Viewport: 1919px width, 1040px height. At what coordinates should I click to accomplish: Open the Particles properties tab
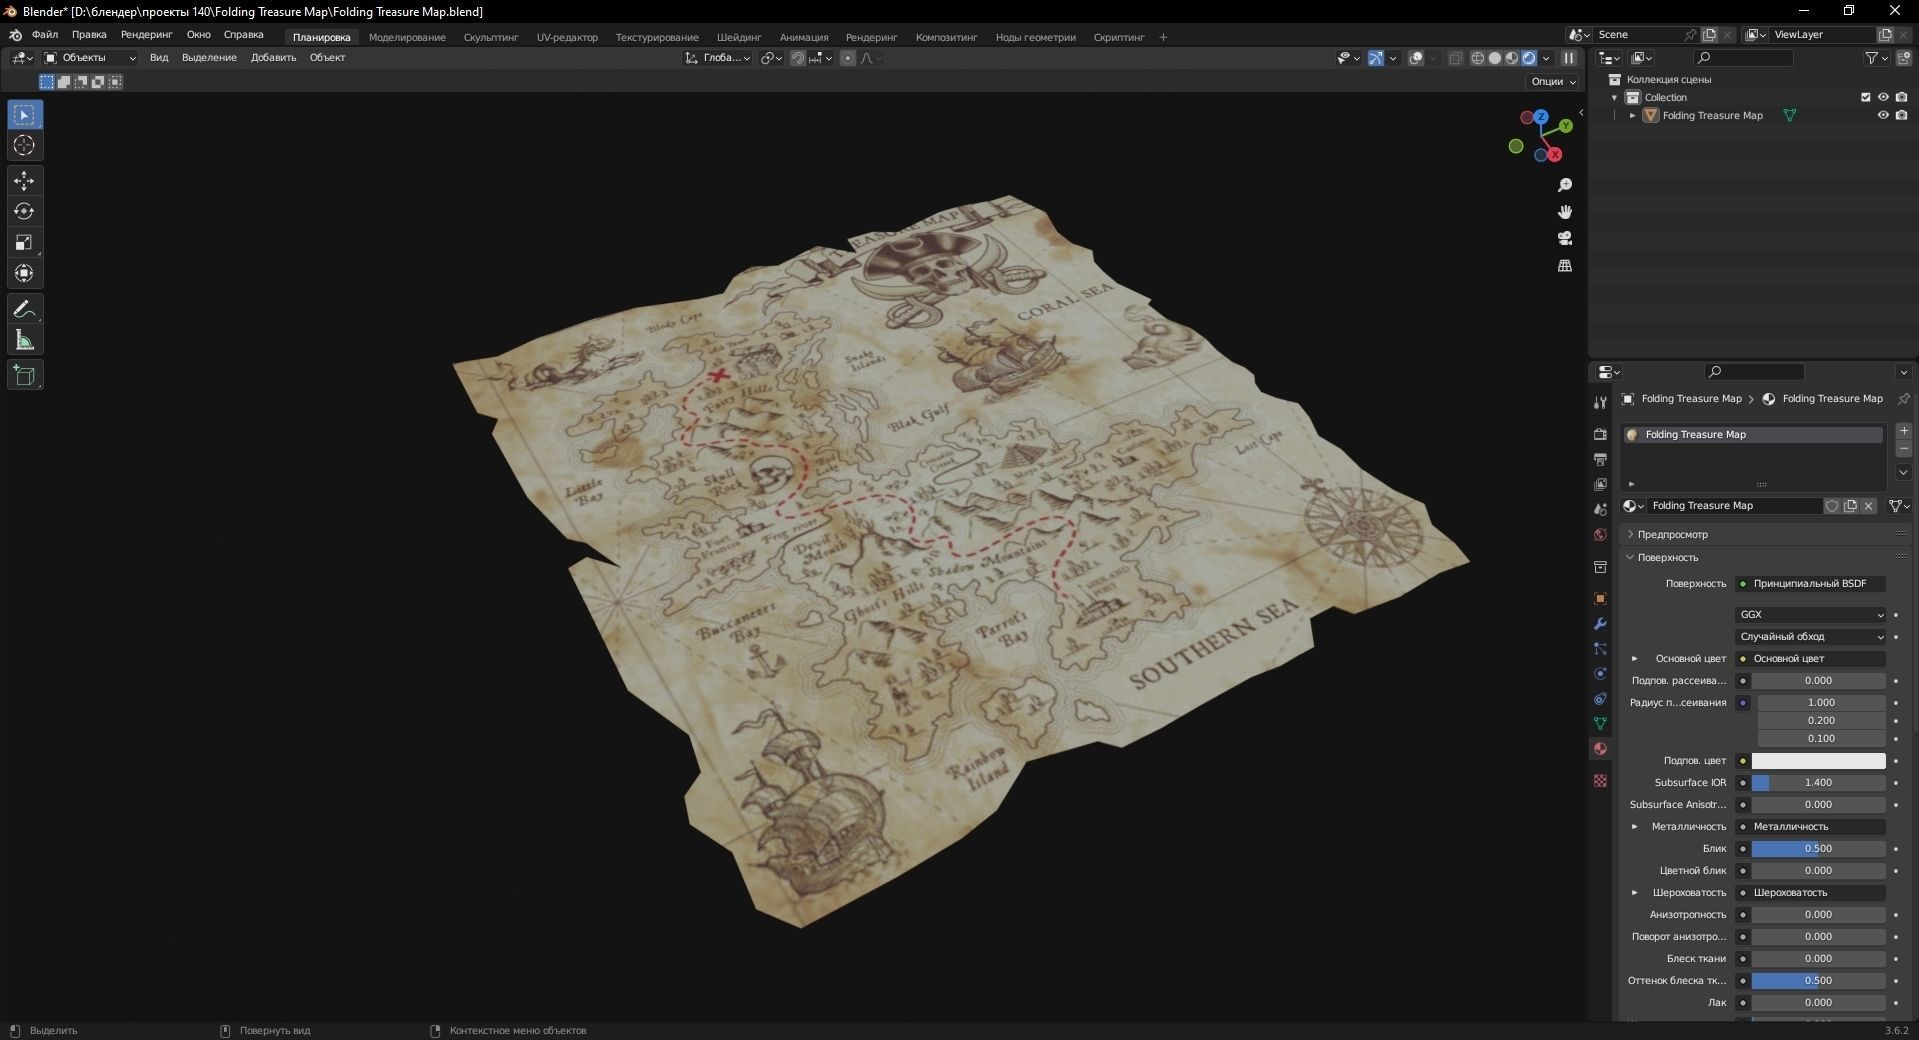1600,649
